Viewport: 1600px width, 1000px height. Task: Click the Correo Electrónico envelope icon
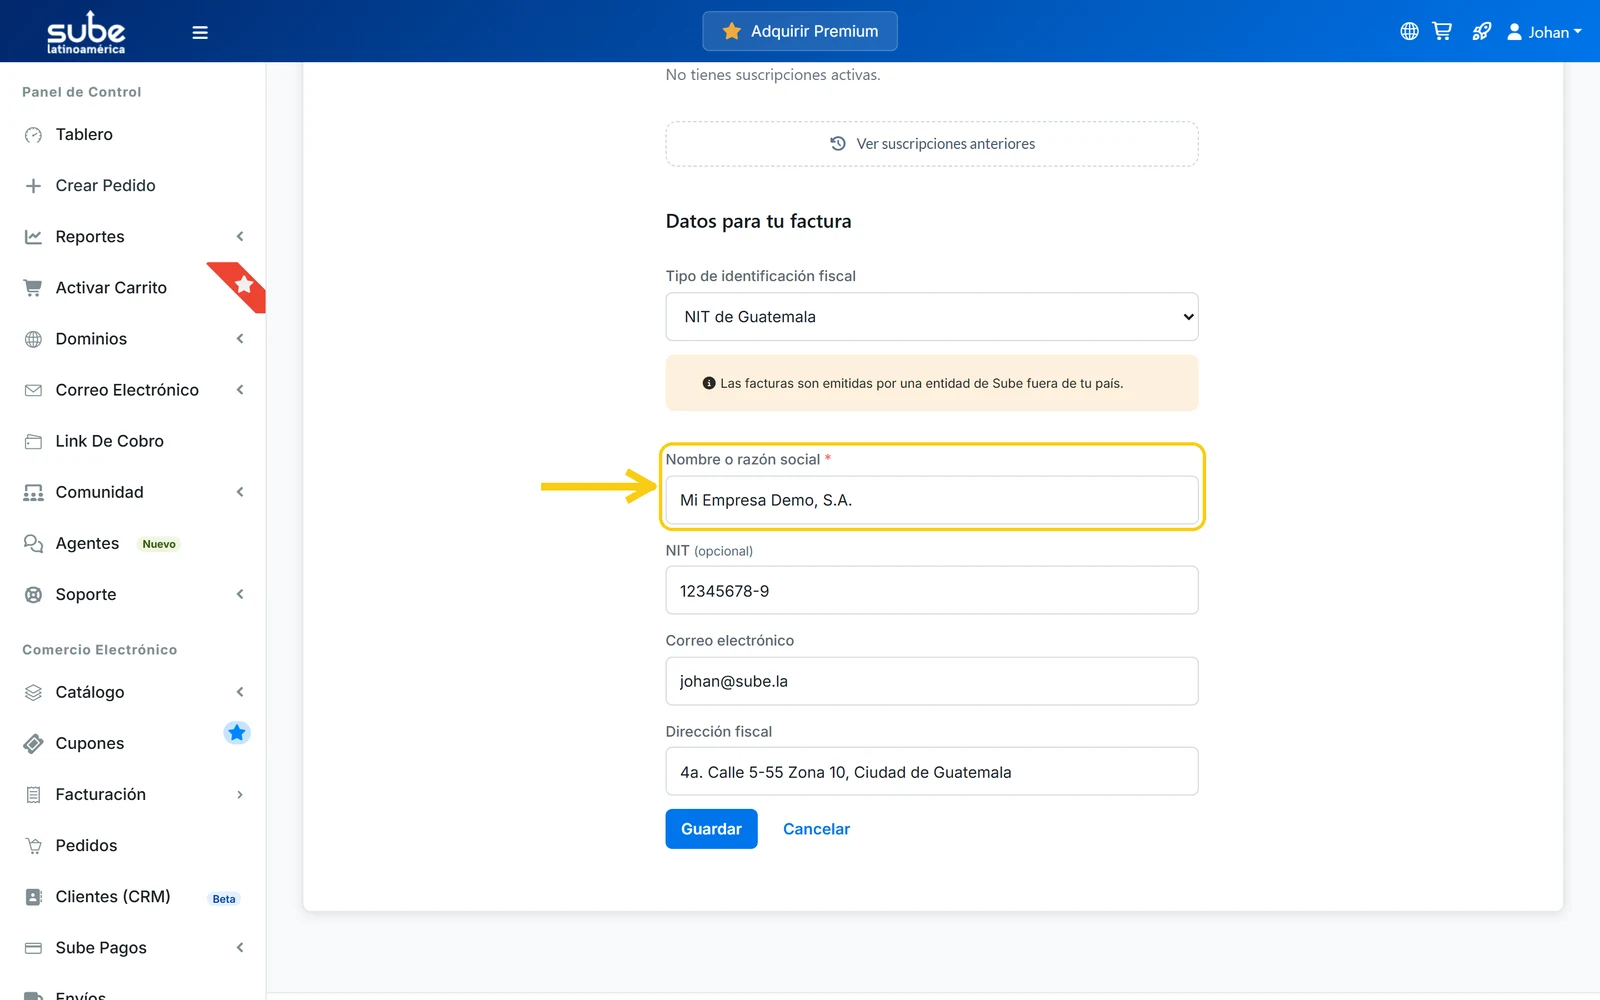(33, 390)
